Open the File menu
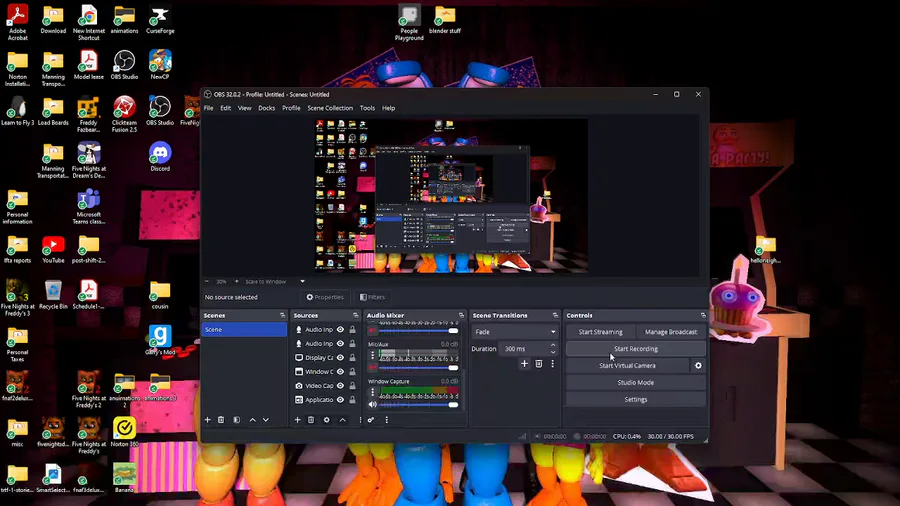This screenshot has height=506, width=900. tap(208, 108)
